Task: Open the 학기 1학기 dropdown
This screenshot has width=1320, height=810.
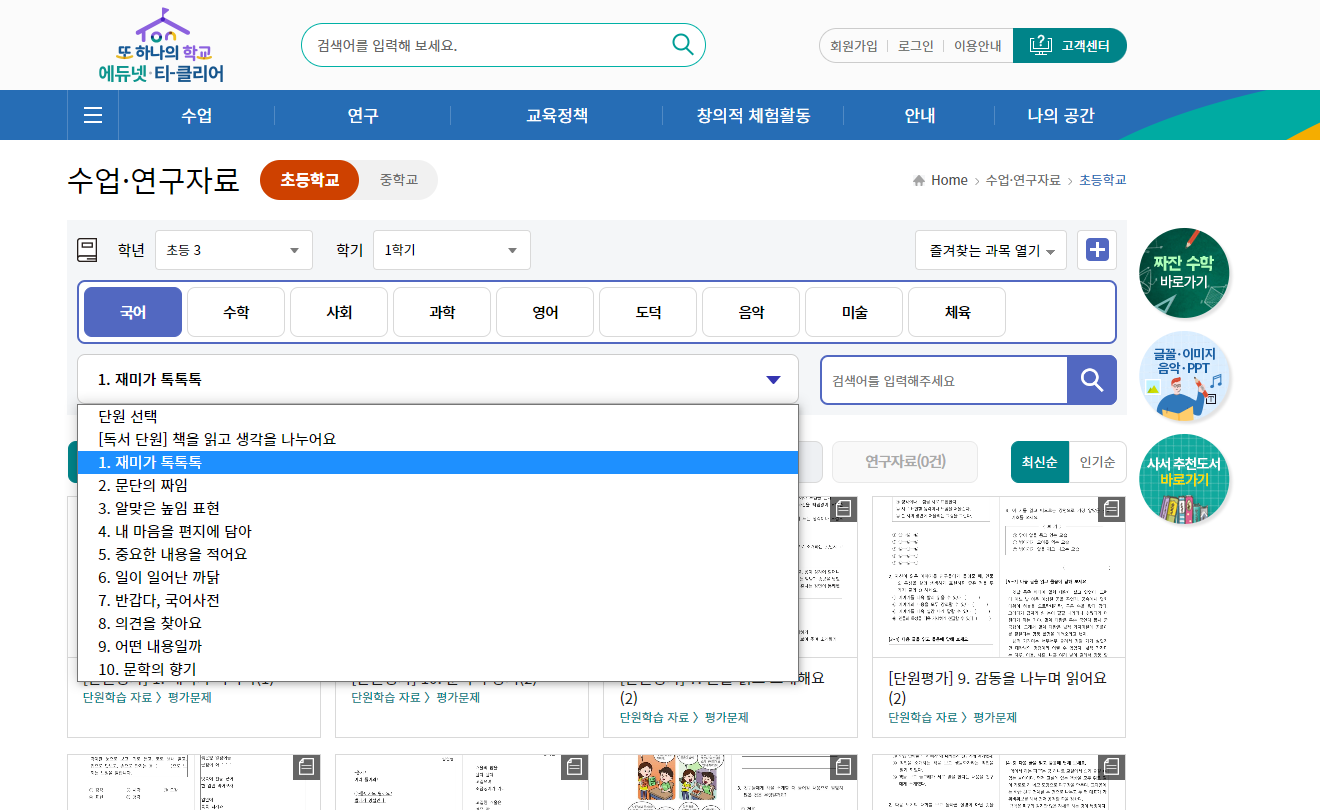Action: click(452, 250)
